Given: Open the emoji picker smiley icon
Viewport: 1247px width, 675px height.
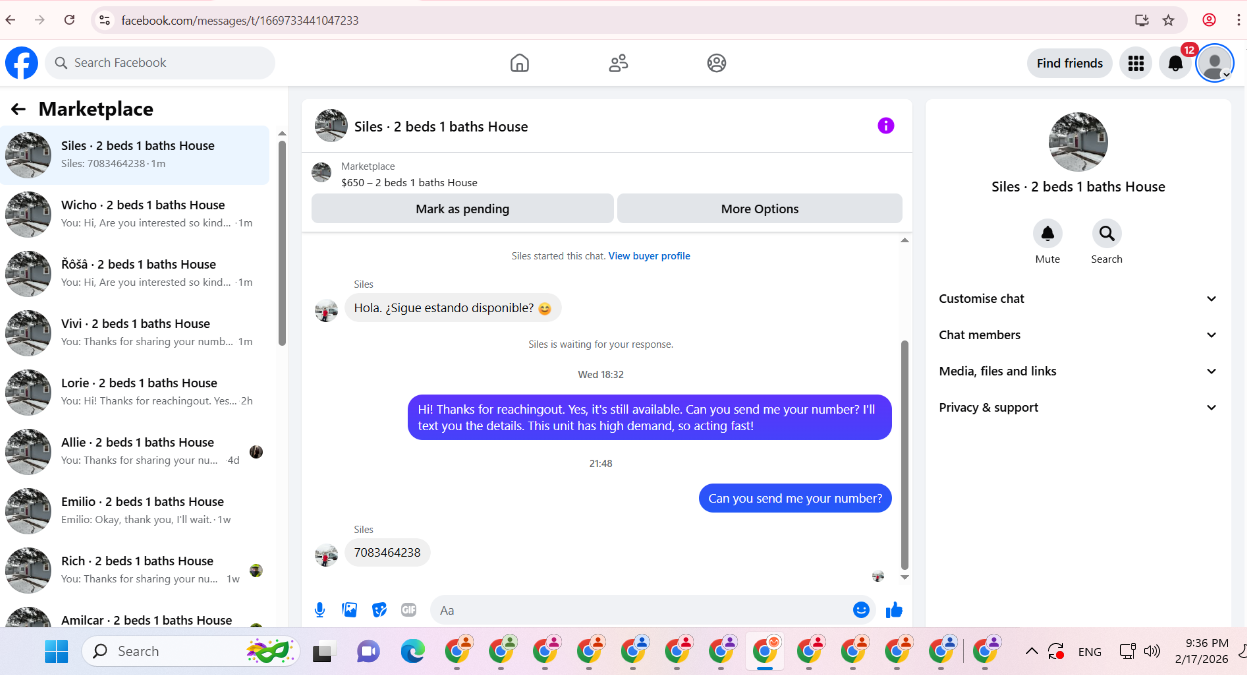Looking at the screenshot, I should (861, 610).
